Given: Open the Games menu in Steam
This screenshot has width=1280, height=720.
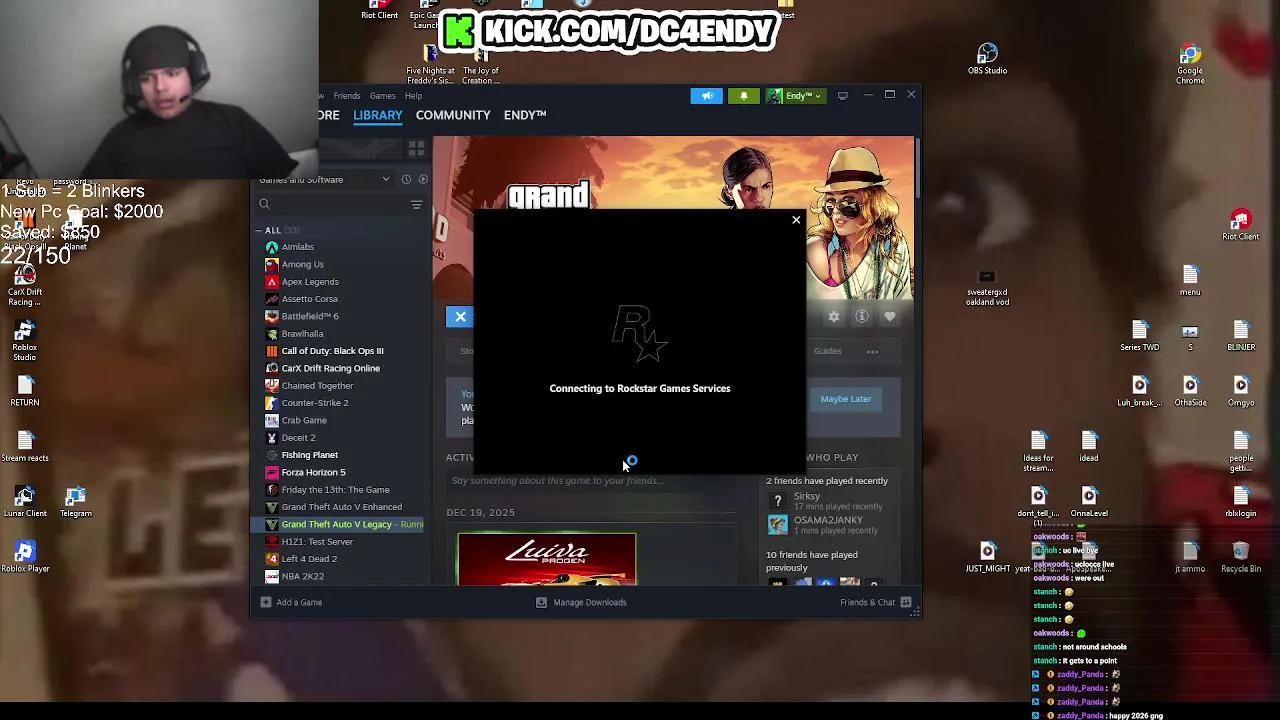Looking at the screenshot, I should tap(382, 96).
